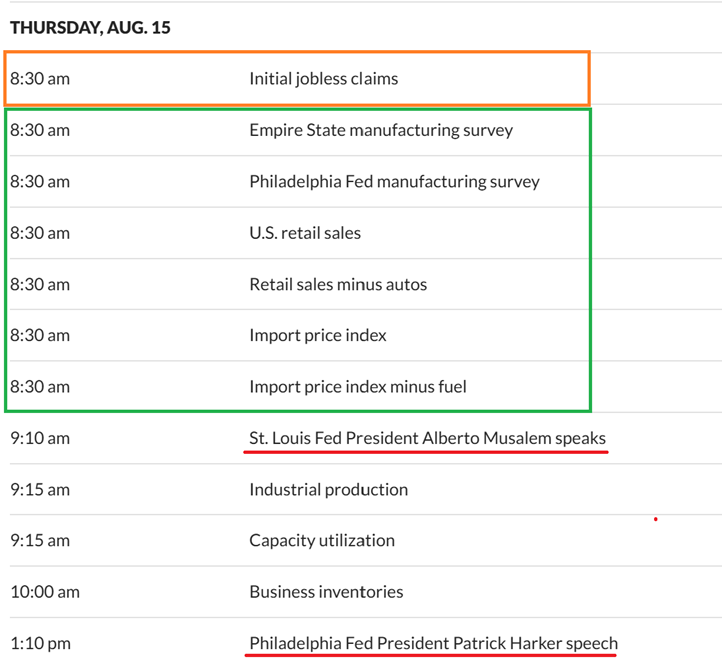The image size is (722, 663).
Task: Click the Empire State manufacturing survey entry
Action: pos(381,130)
